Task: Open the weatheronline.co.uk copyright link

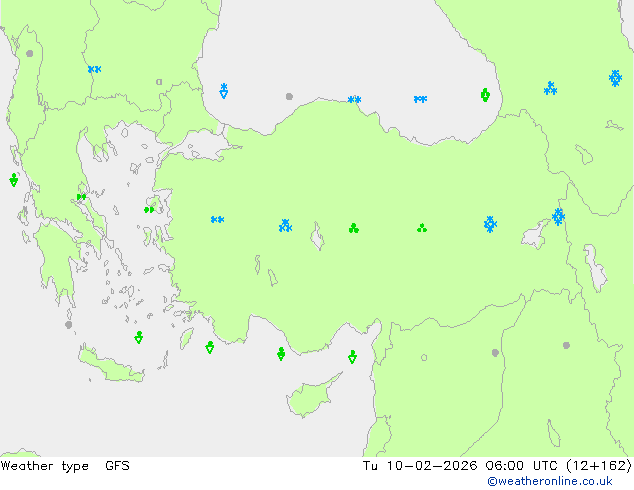Action: click(x=550, y=481)
